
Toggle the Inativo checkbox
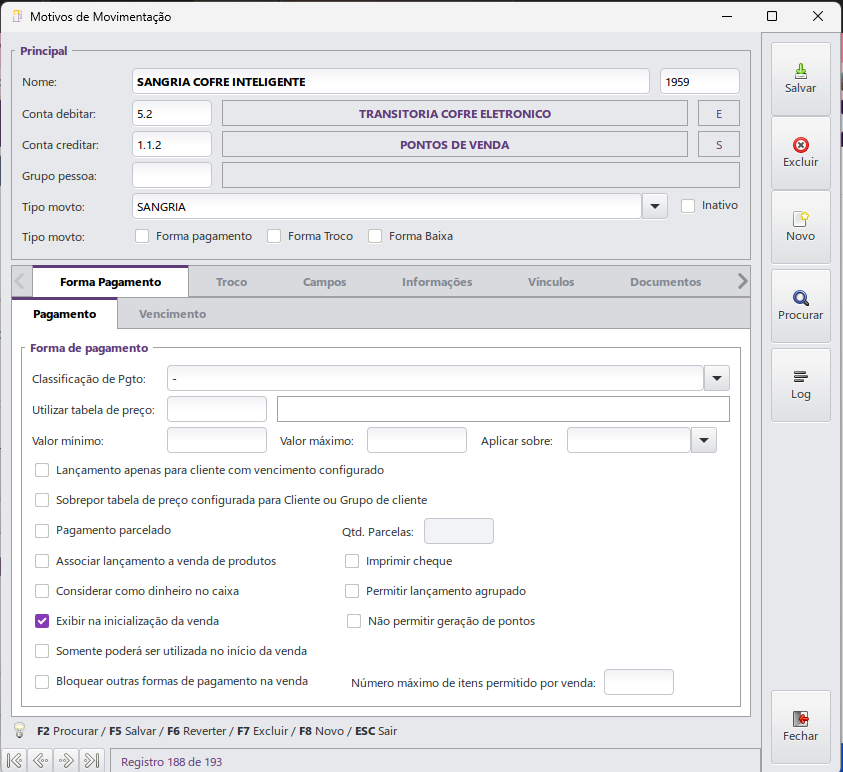pos(688,206)
